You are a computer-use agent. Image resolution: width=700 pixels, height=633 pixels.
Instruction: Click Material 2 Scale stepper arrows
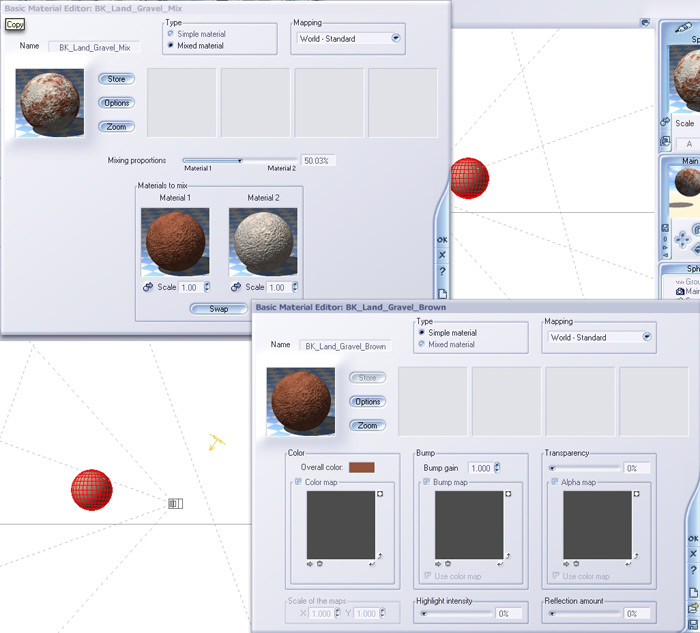pos(295,287)
